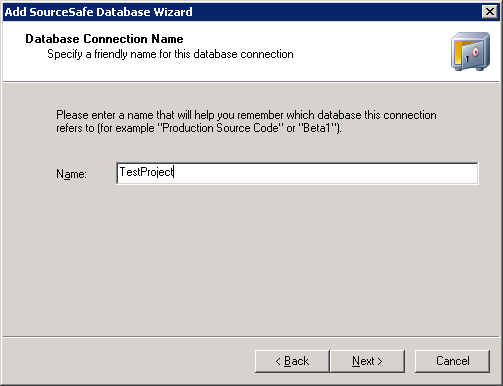Click the Please enter a name instruction text

246,115
